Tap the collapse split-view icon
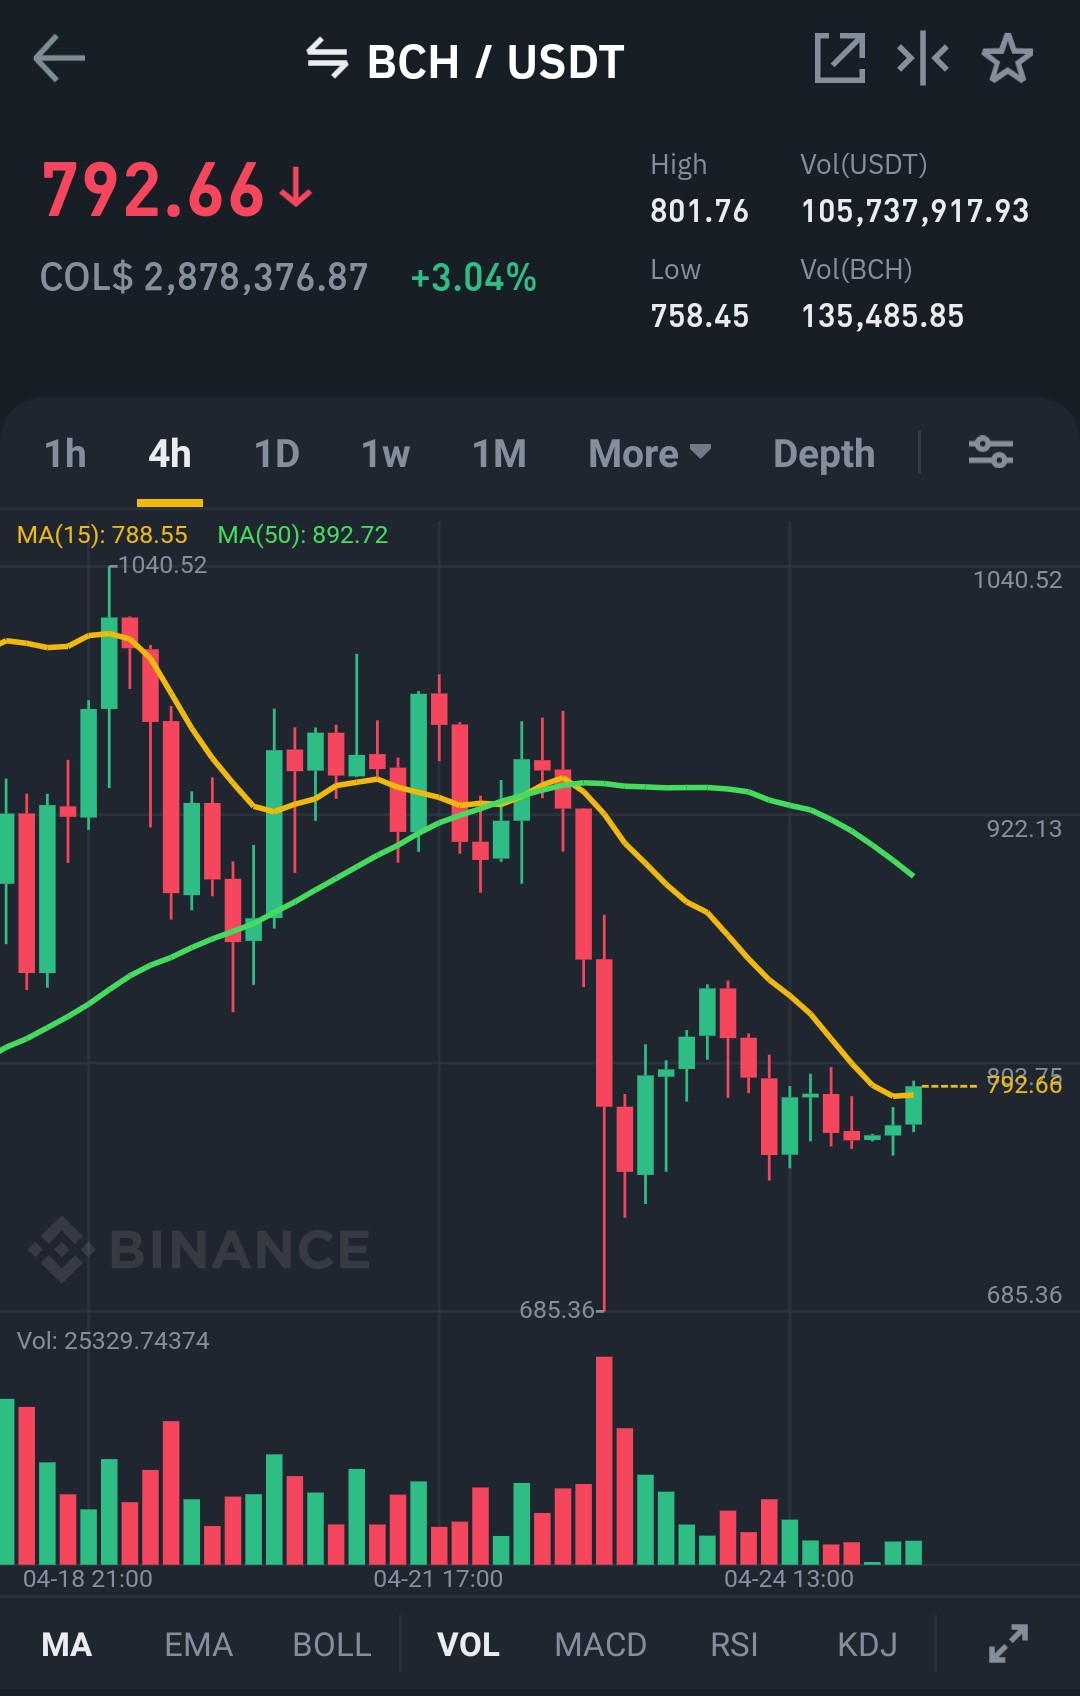 coord(923,58)
